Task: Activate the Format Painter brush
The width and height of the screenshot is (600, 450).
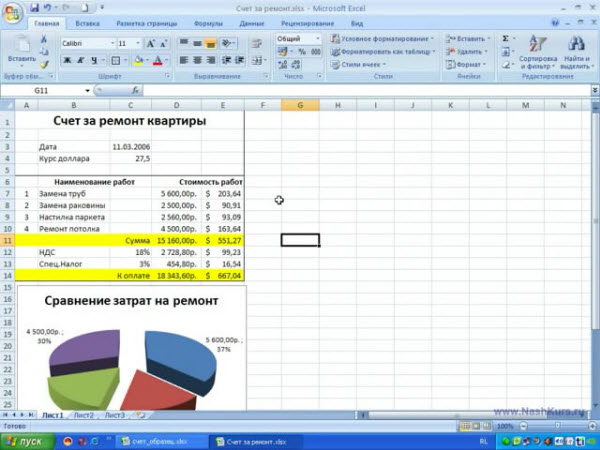Action: [44, 64]
